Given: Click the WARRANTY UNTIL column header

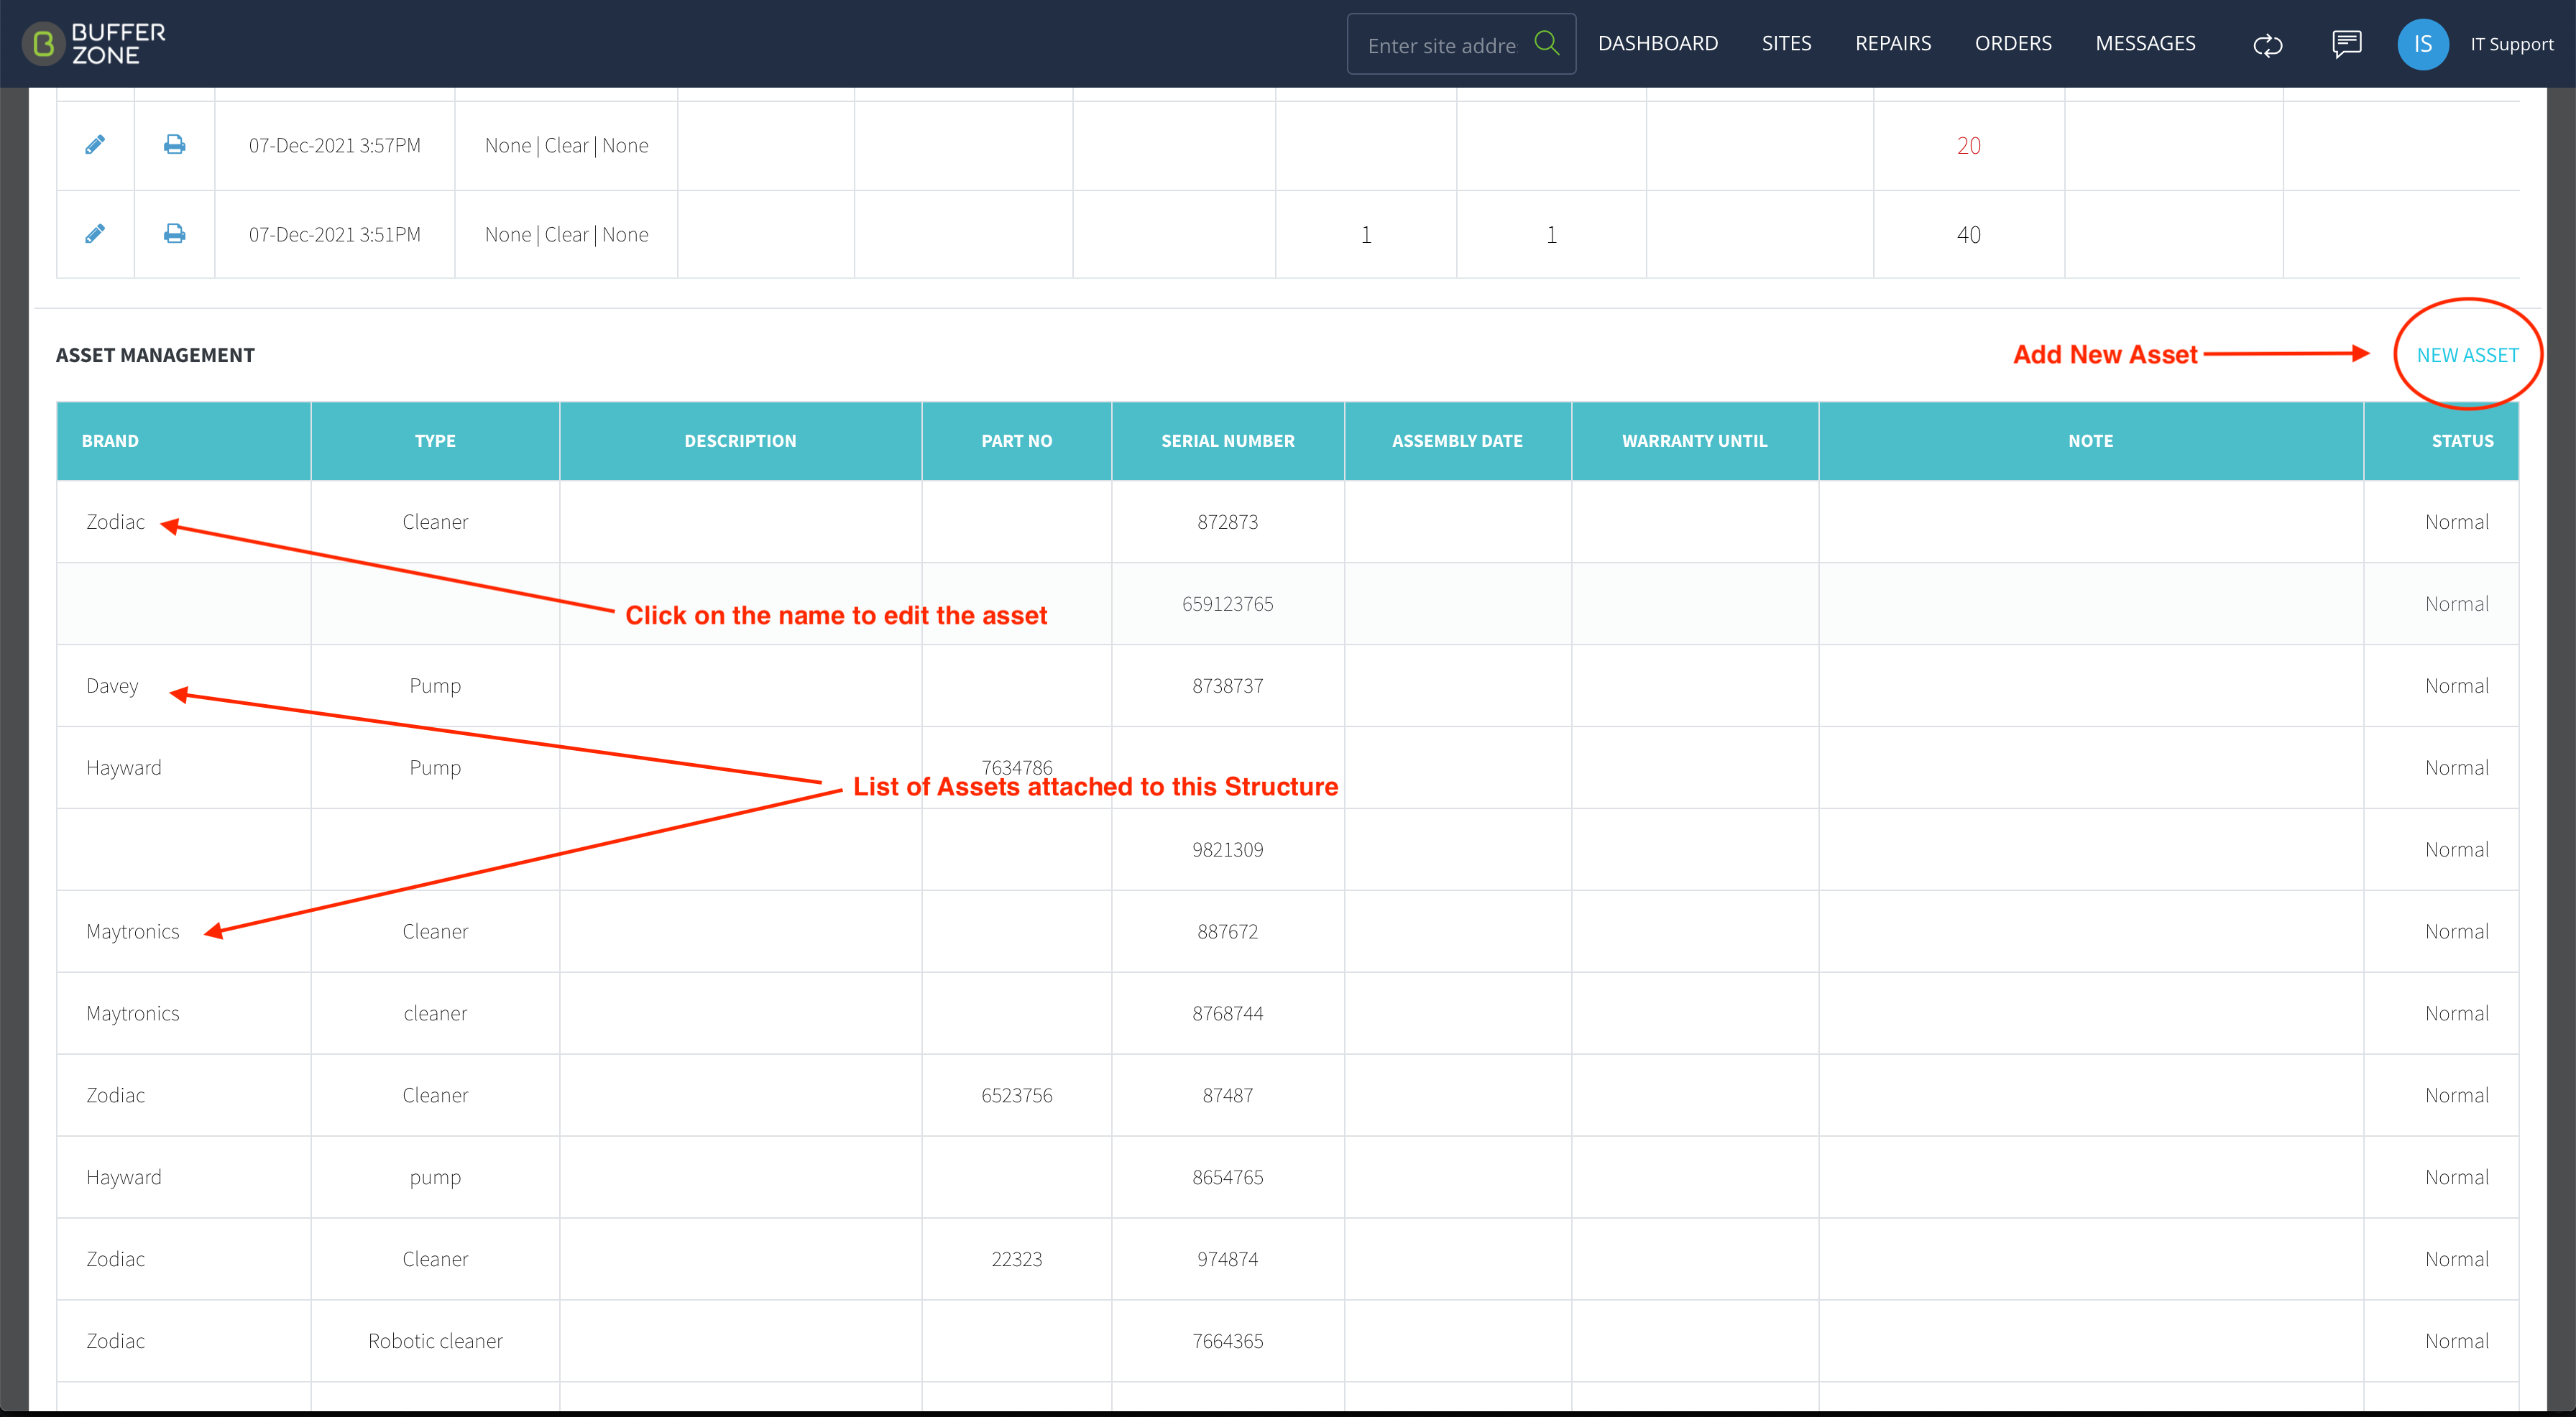Looking at the screenshot, I should pos(1694,441).
